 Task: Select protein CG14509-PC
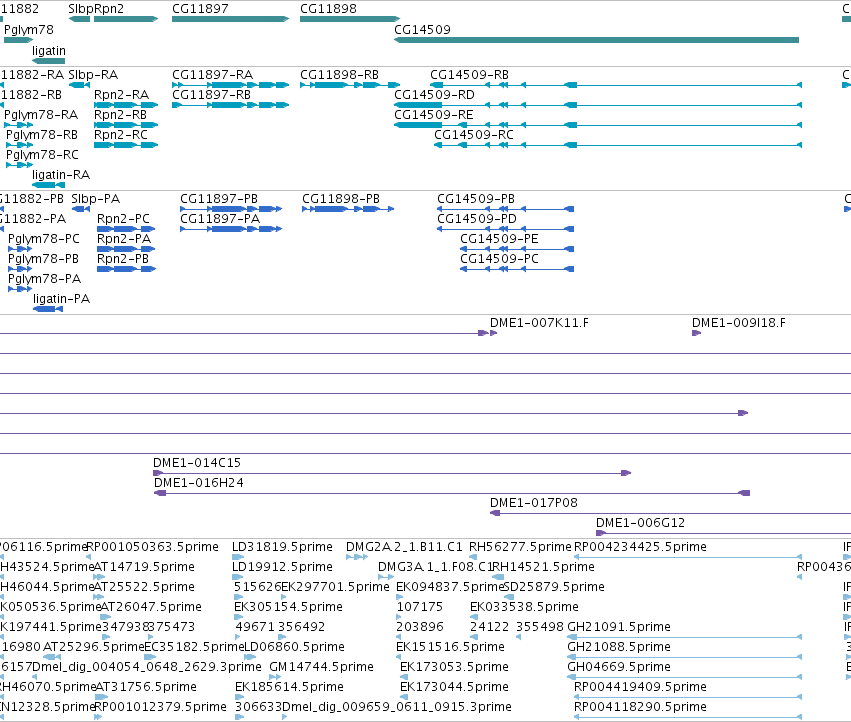[x=499, y=259]
